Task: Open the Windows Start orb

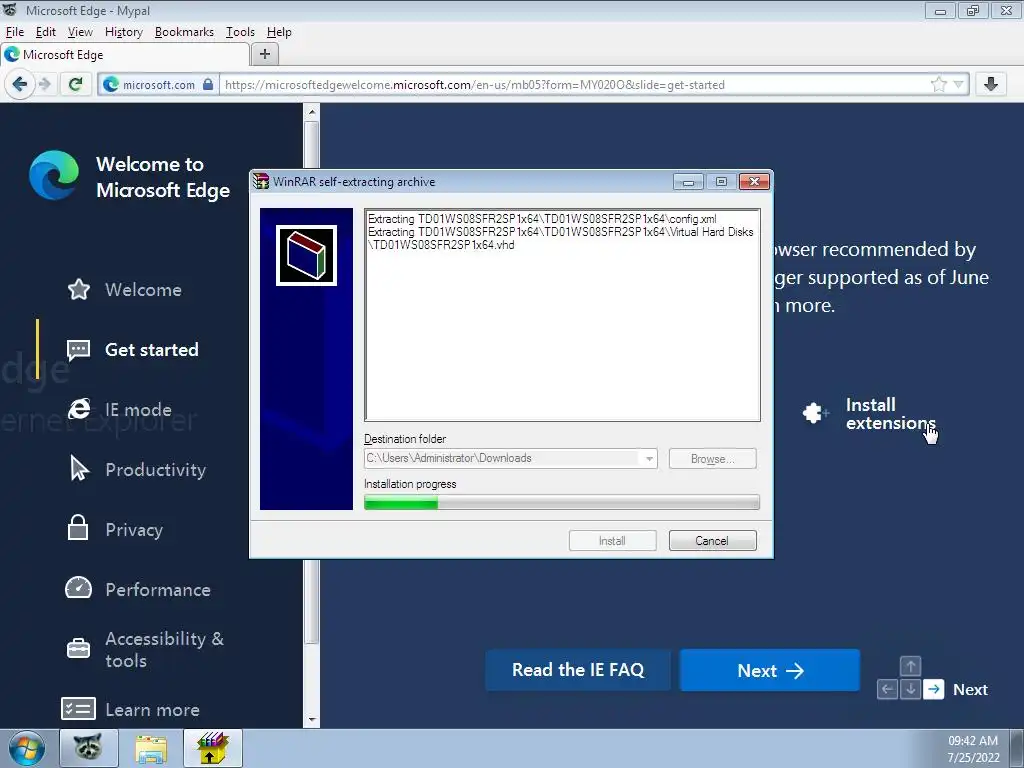Action: click(x=27, y=748)
